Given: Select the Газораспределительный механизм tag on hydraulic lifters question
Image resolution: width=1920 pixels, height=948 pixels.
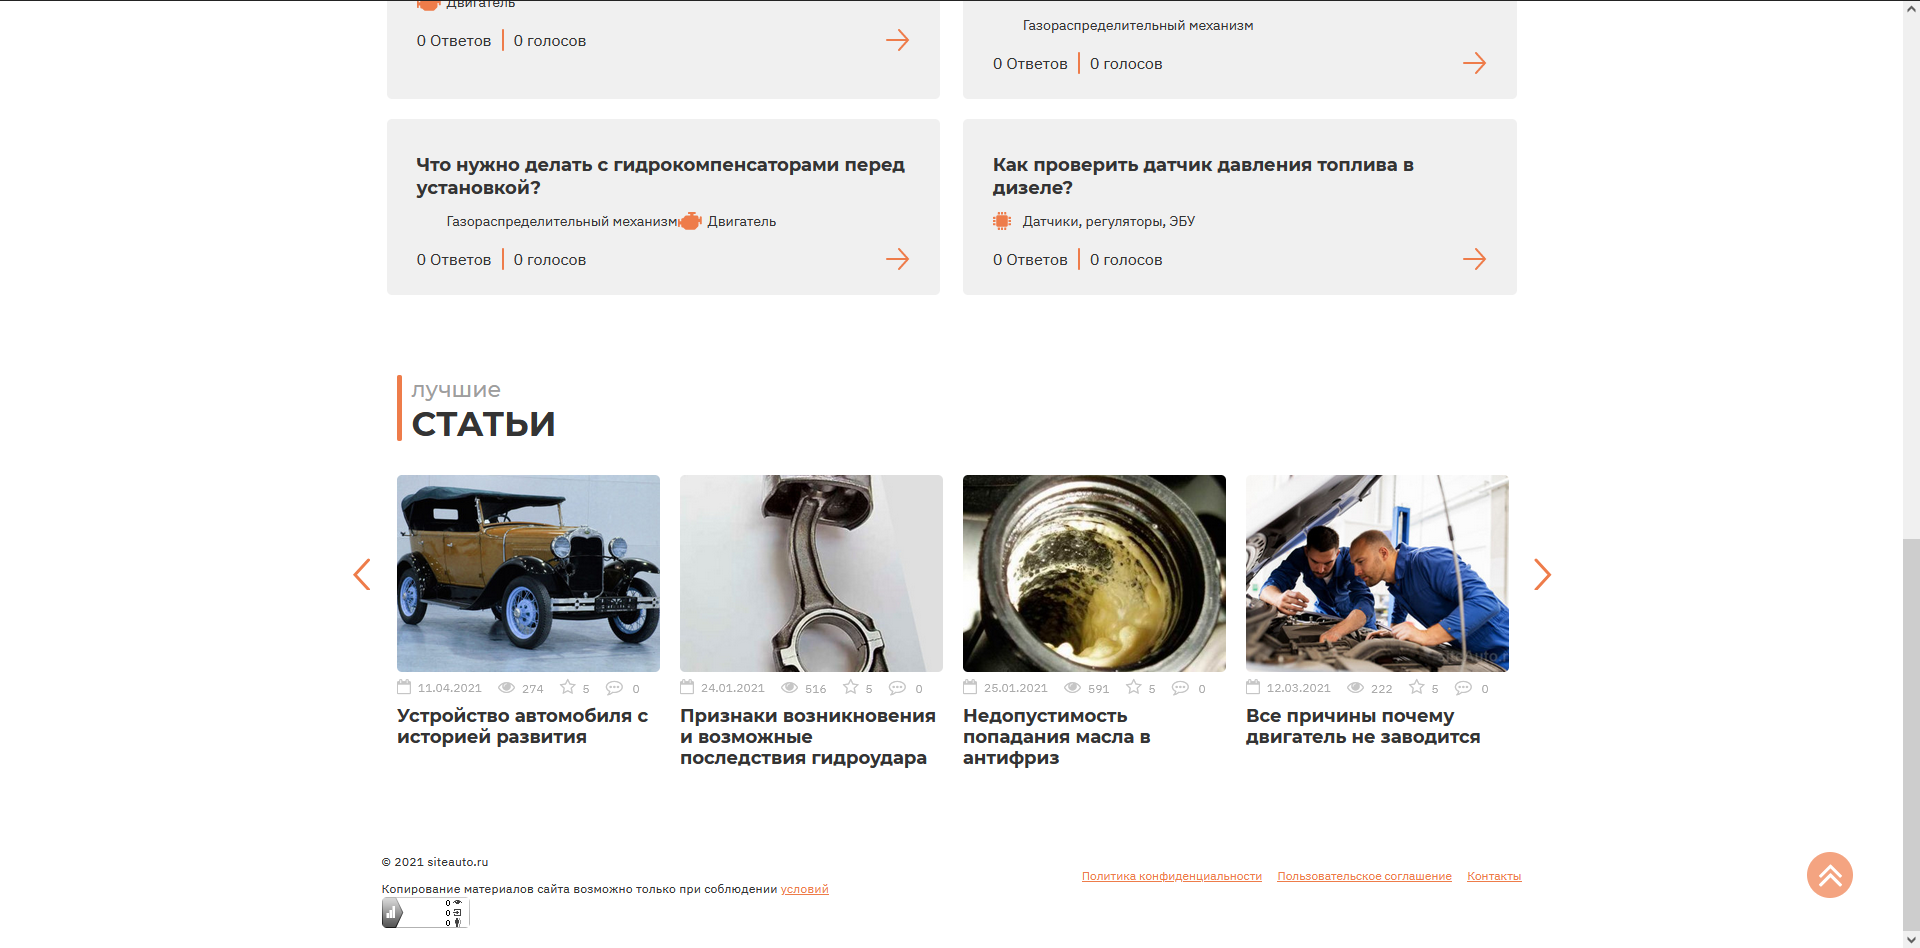Looking at the screenshot, I should tap(562, 221).
